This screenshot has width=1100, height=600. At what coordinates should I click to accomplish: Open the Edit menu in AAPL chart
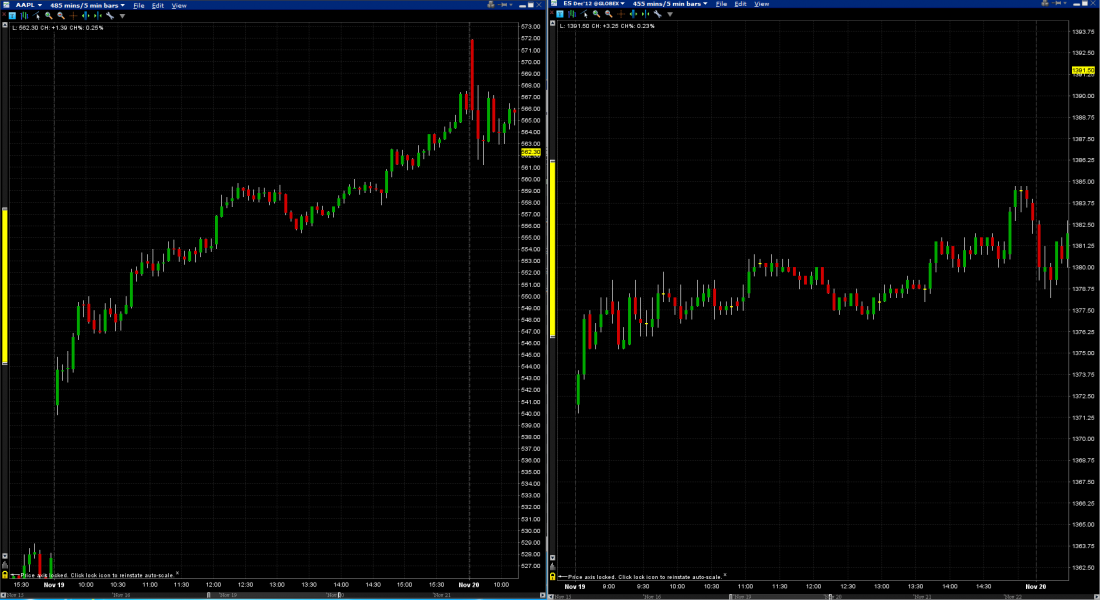157,5
